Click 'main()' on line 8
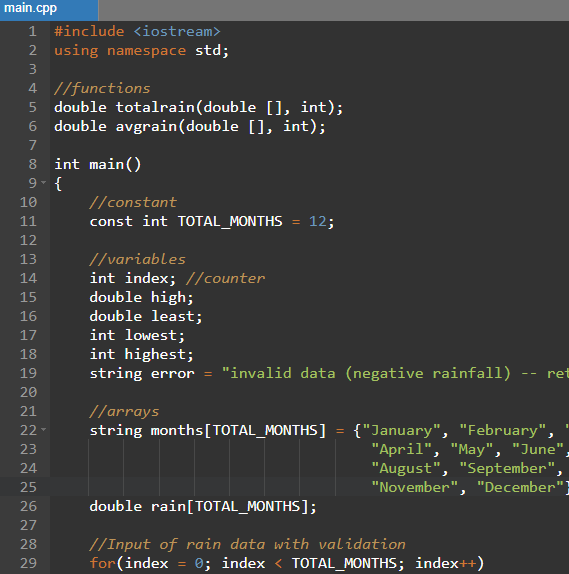The image size is (569, 574). (115, 164)
